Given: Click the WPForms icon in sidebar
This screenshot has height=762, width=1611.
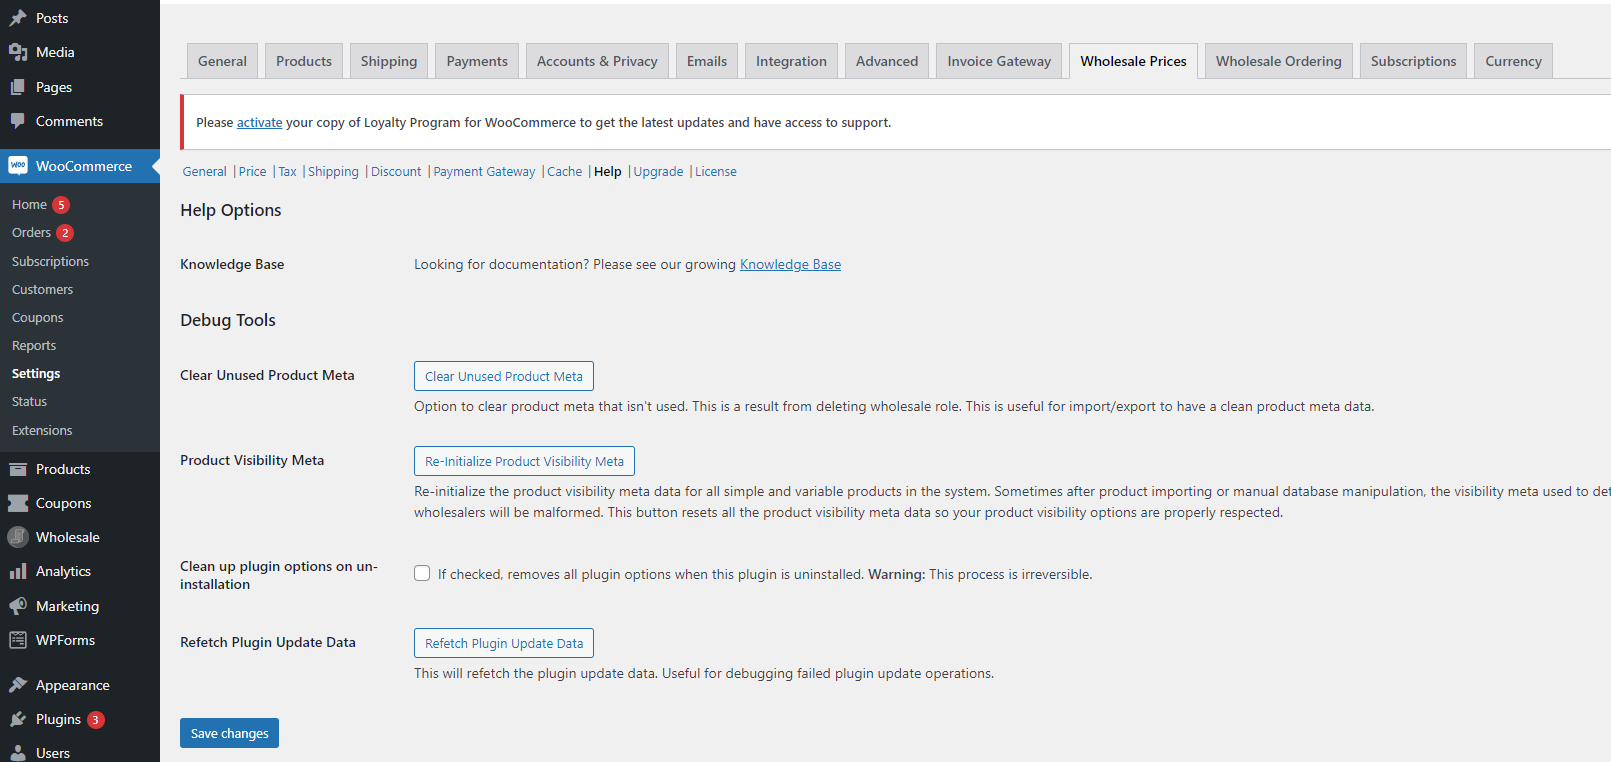Looking at the screenshot, I should (18, 640).
